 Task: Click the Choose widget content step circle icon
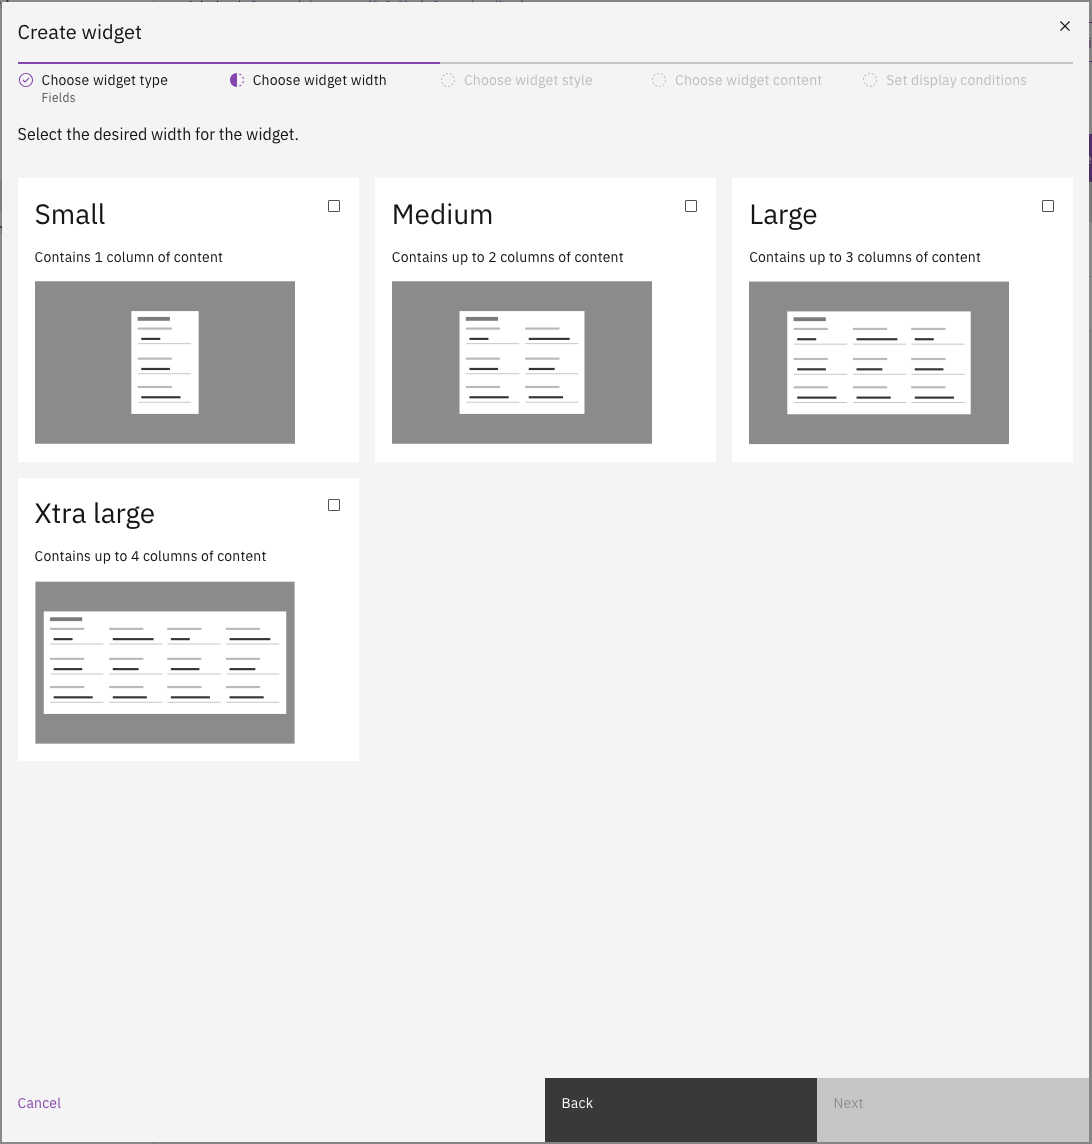pyautogui.click(x=659, y=80)
